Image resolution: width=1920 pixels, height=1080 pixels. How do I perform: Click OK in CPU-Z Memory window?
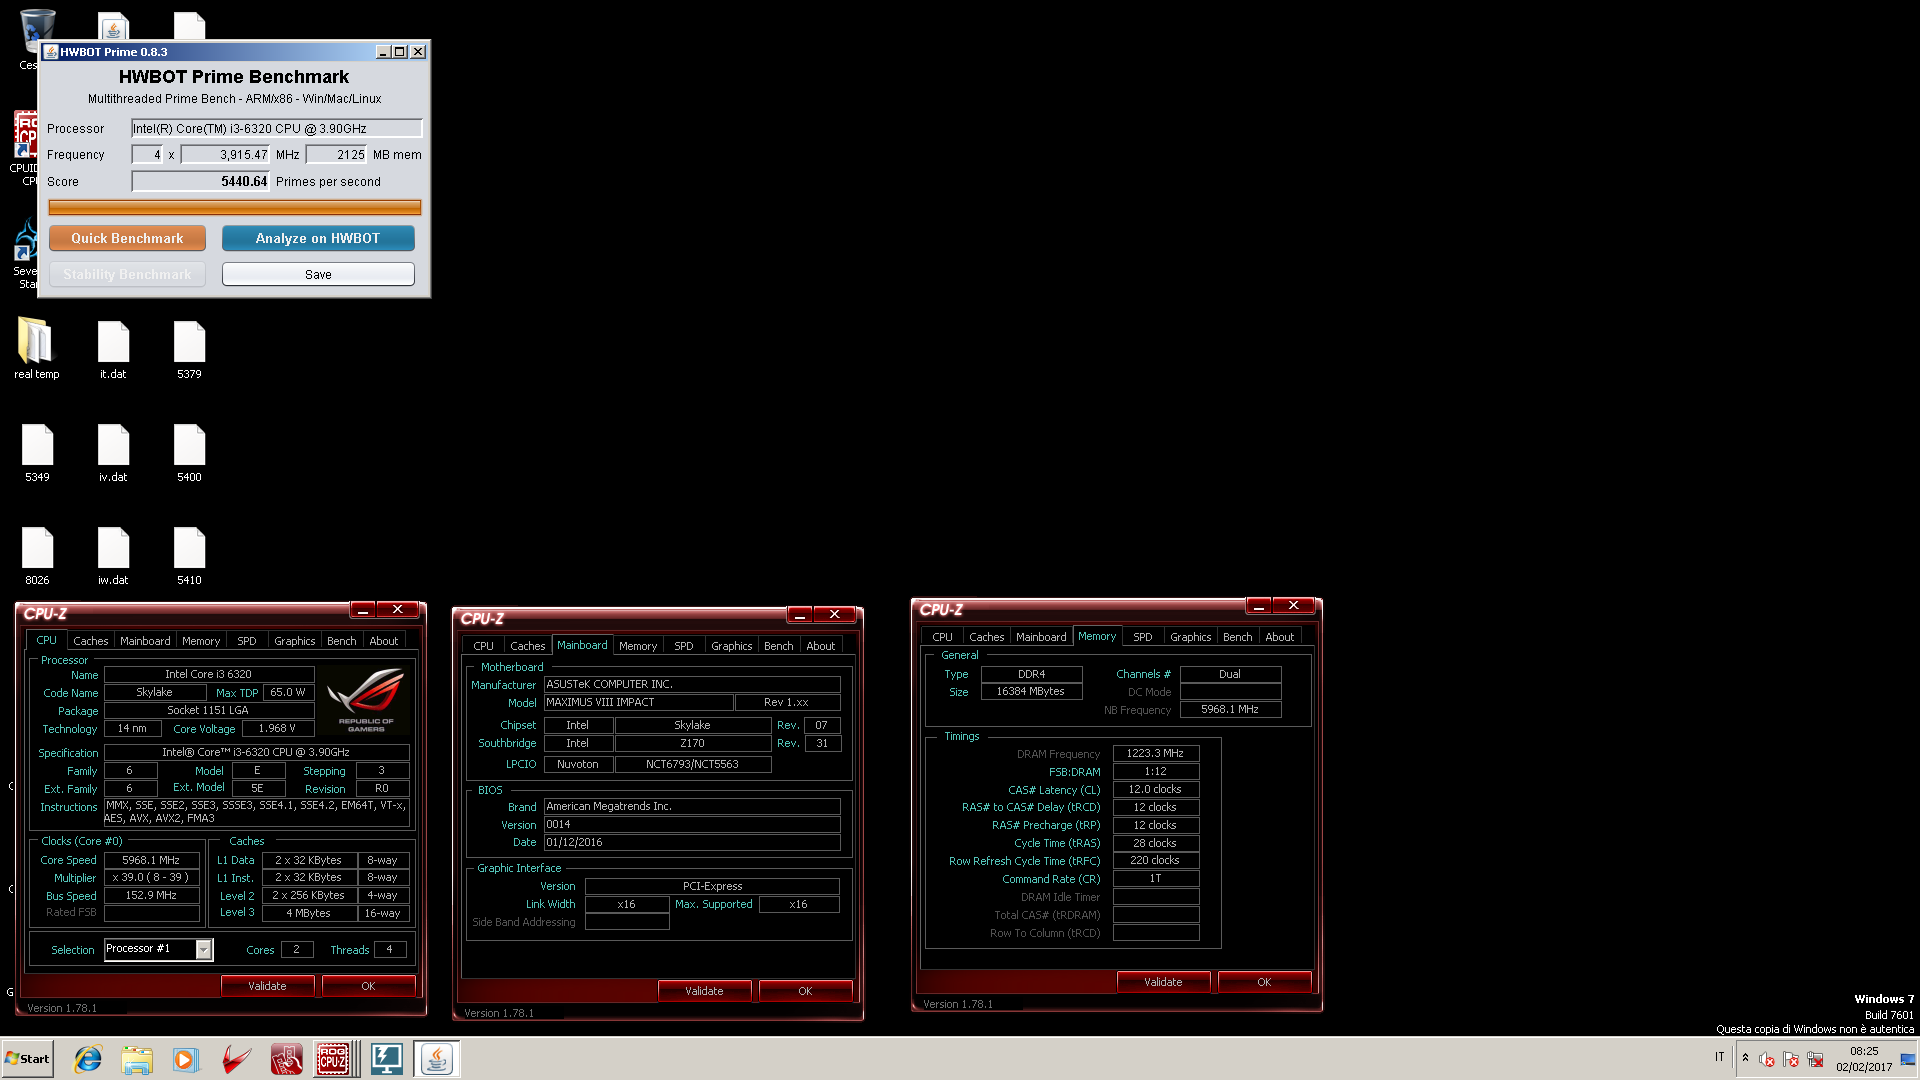[1264, 982]
